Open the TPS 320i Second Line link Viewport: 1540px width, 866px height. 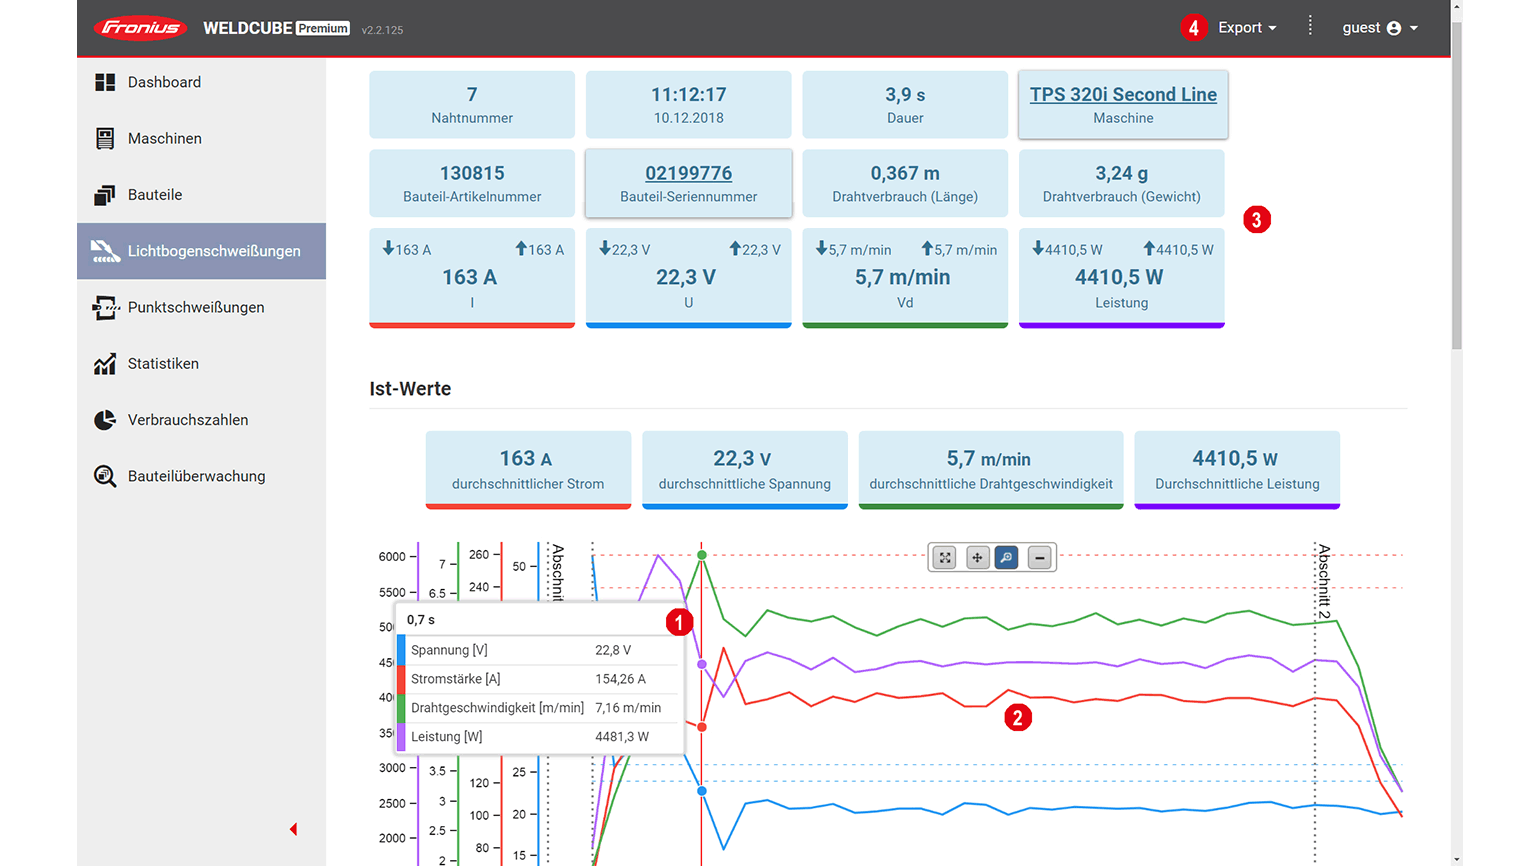(1123, 94)
